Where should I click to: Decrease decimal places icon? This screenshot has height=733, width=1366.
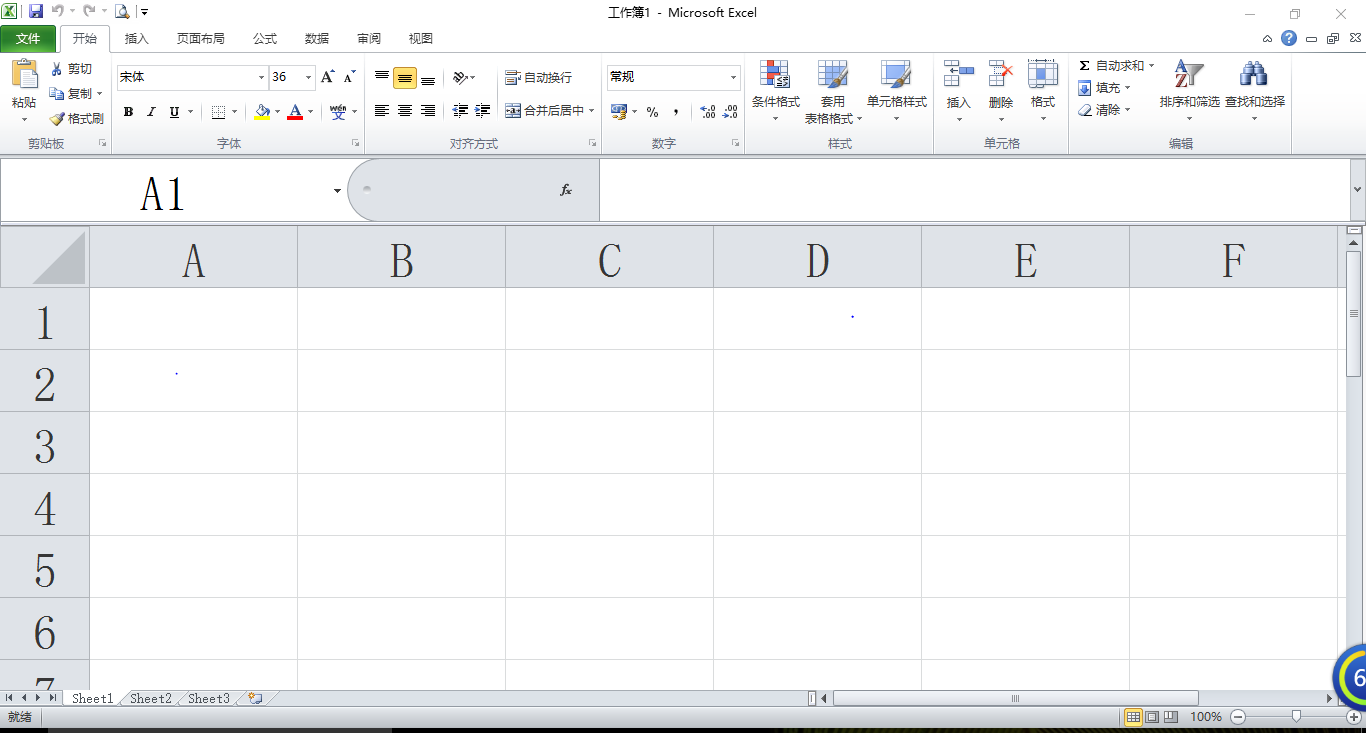(731, 112)
